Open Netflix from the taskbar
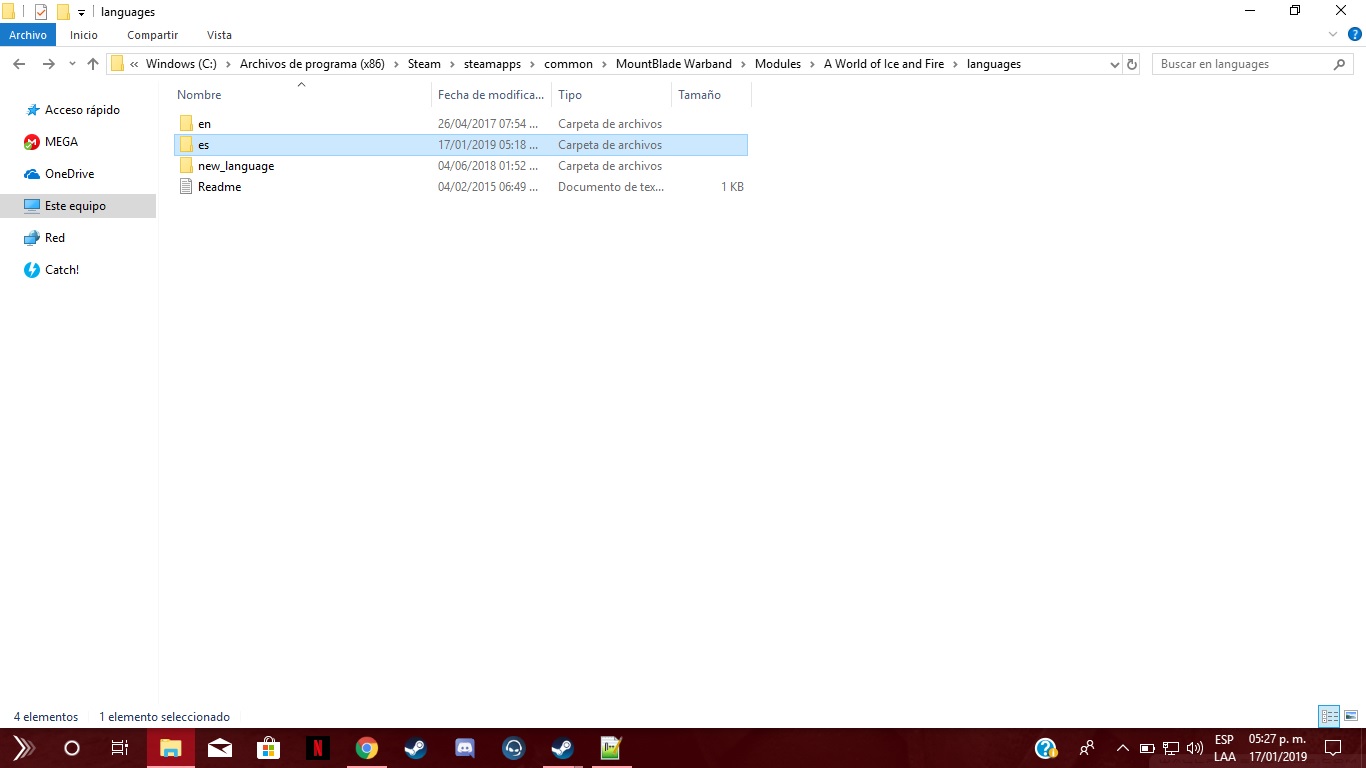This screenshot has width=1366, height=768. 317,748
